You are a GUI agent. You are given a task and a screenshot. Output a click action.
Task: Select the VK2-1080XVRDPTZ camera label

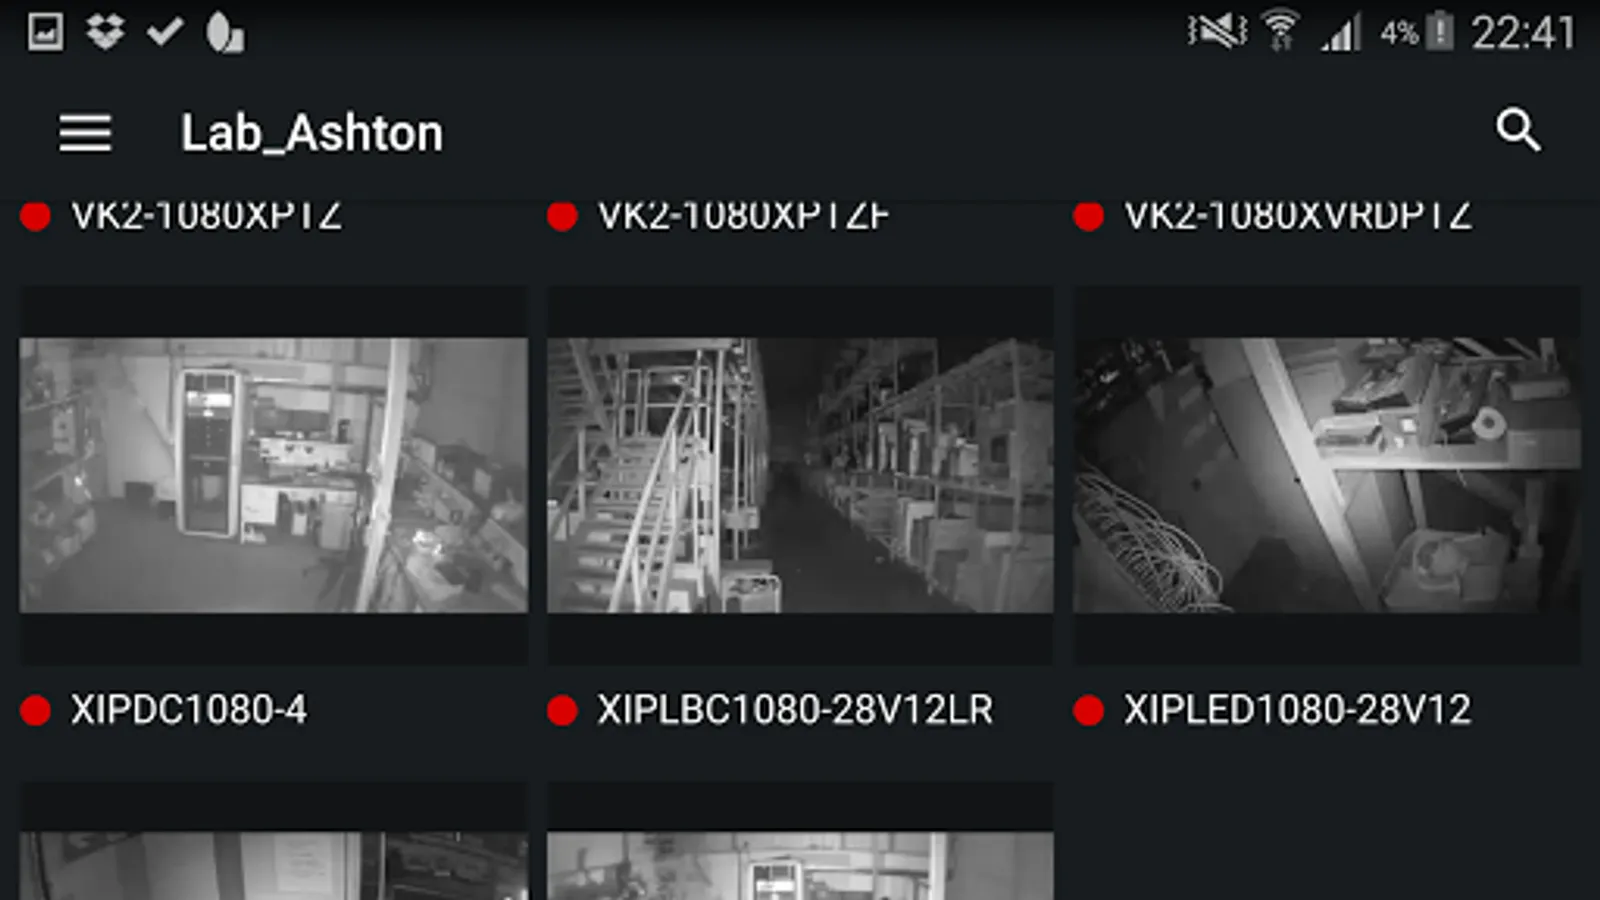point(1298,215)
